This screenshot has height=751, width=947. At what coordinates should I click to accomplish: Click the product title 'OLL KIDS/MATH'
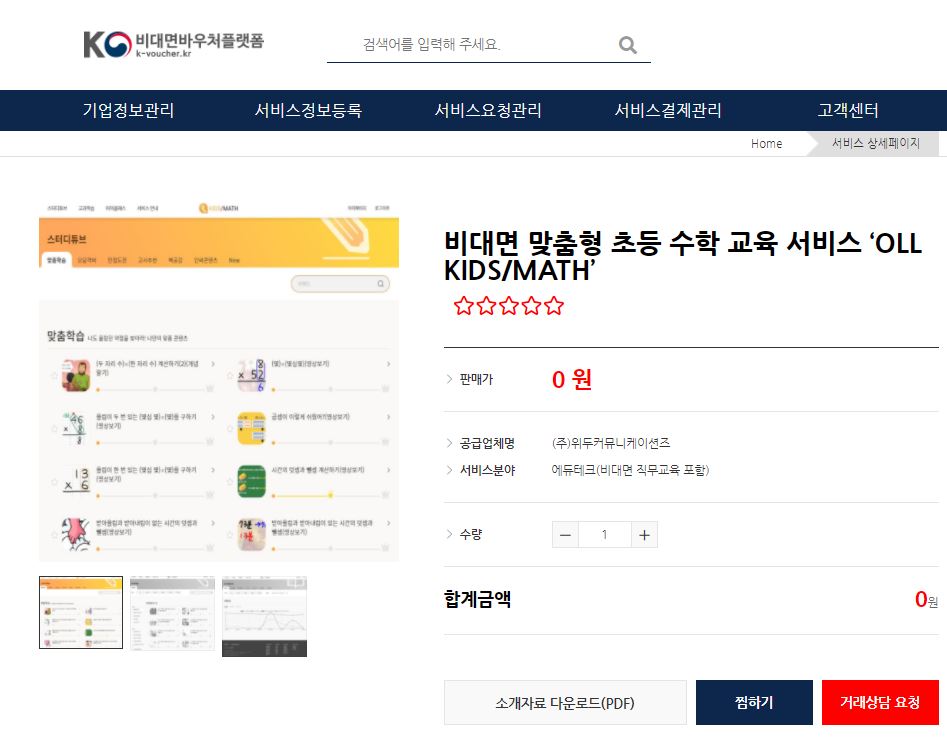(x=683, y=257)
